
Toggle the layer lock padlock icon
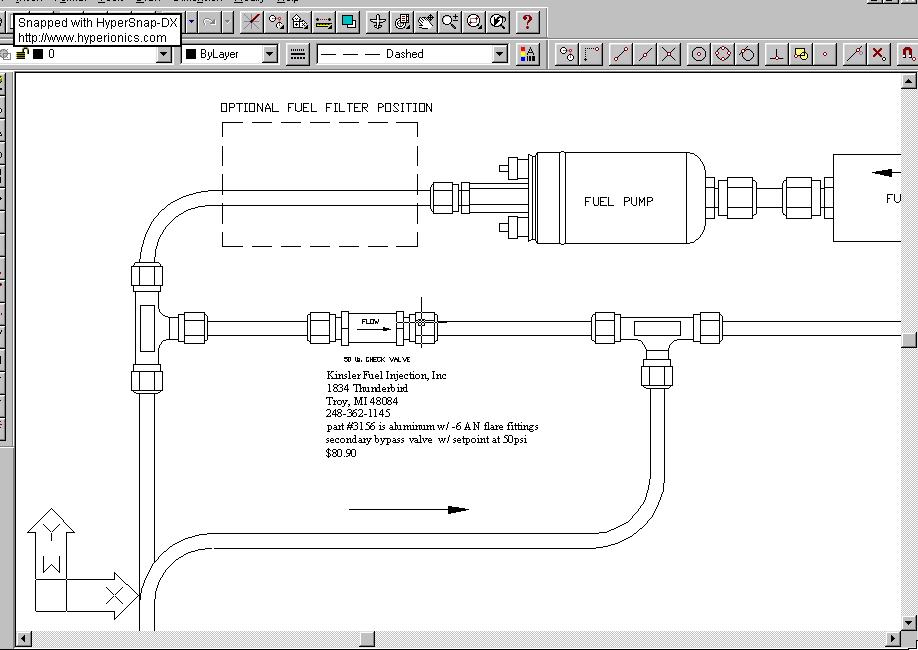tap(22, 54)
